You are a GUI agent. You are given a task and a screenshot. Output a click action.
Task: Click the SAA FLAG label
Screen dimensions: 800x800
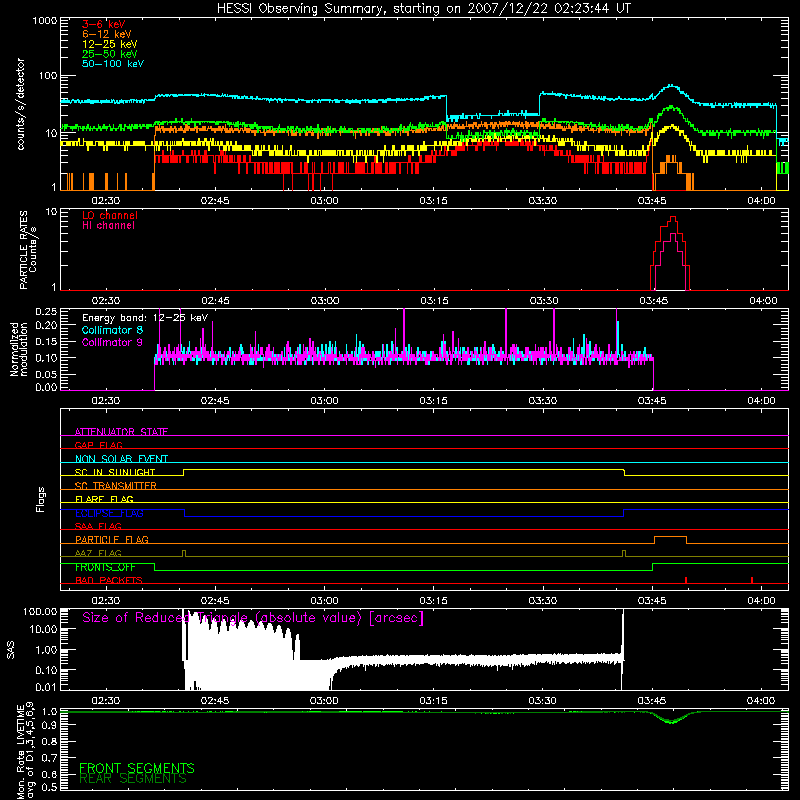98,526
